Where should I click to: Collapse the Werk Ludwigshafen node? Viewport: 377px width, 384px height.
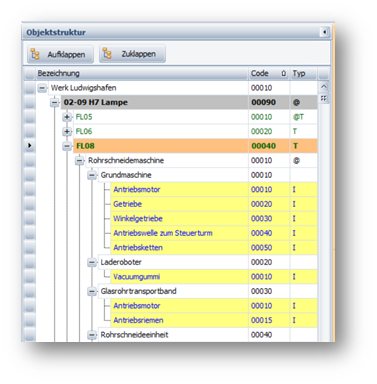point(42,88)
